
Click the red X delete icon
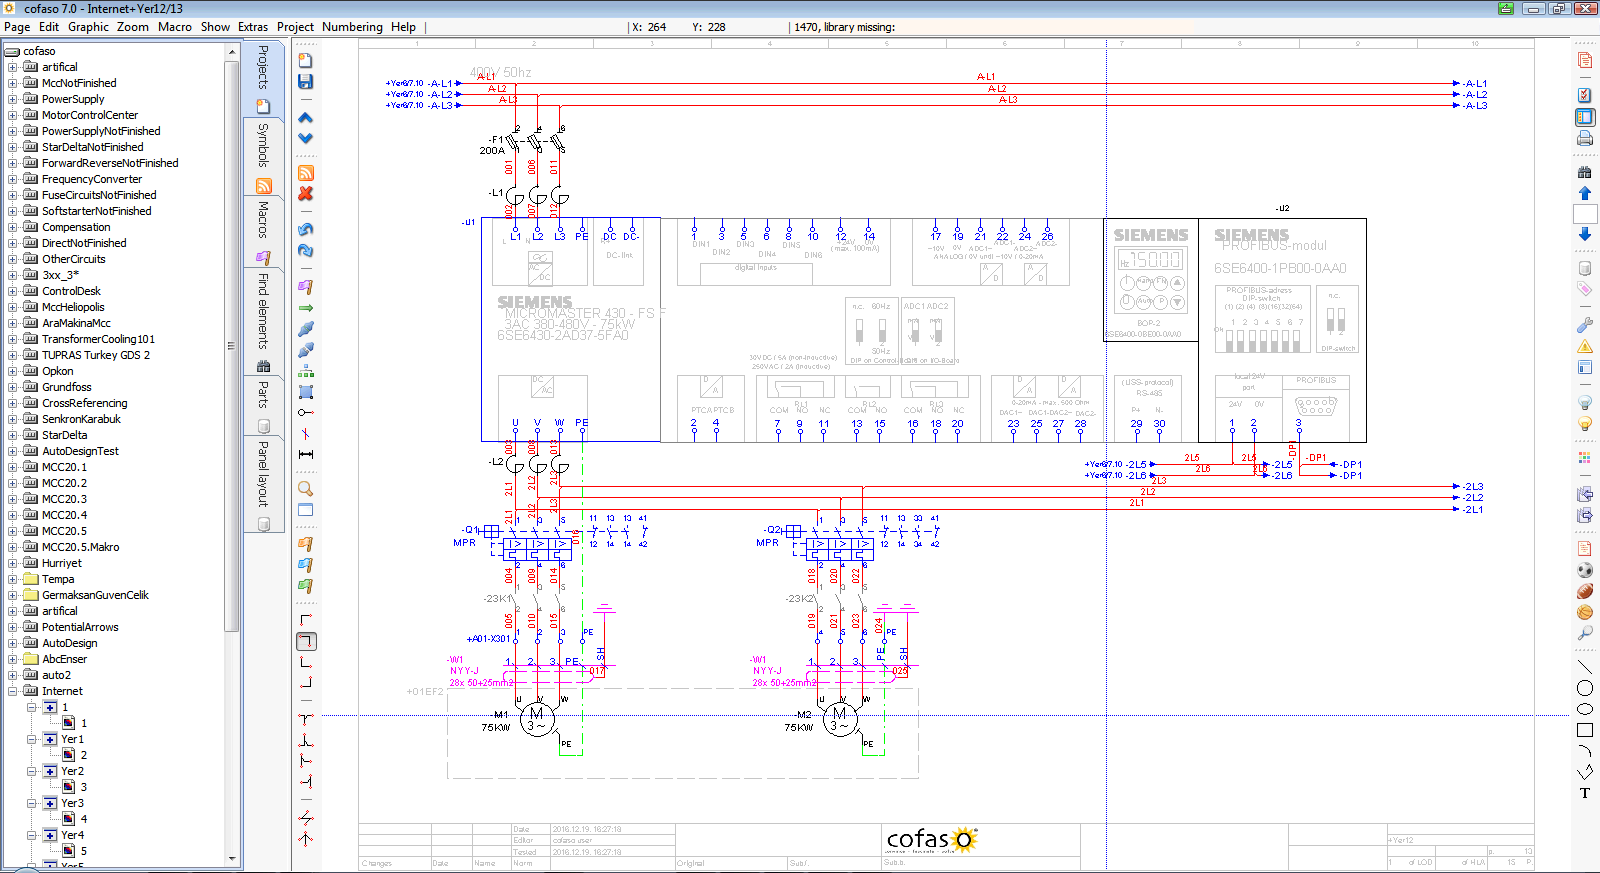point(306,193)
